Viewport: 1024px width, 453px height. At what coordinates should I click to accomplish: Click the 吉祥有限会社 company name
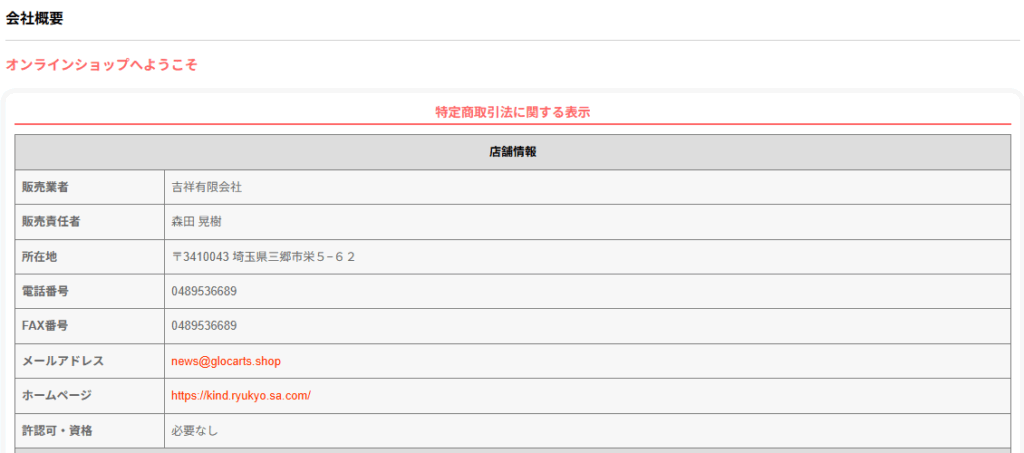tap(206, 187)
